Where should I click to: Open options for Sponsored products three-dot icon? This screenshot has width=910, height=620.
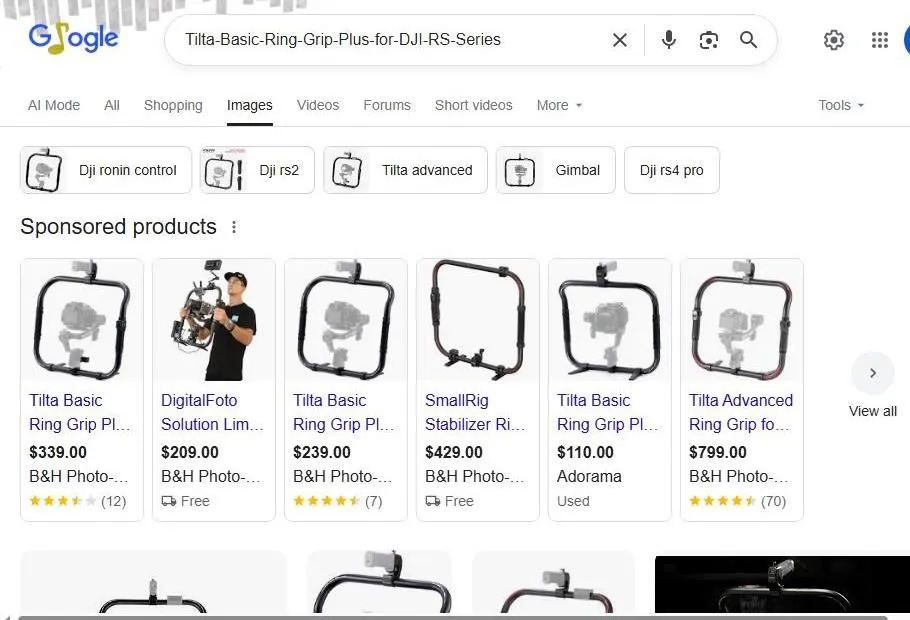pos(233,227)
